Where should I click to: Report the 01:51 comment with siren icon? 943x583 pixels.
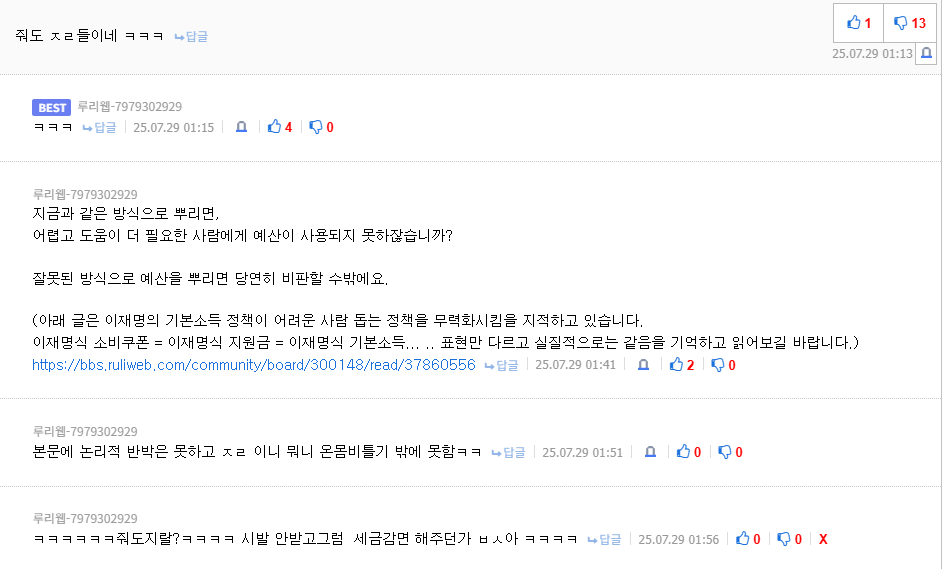click(x=650, y=452)
